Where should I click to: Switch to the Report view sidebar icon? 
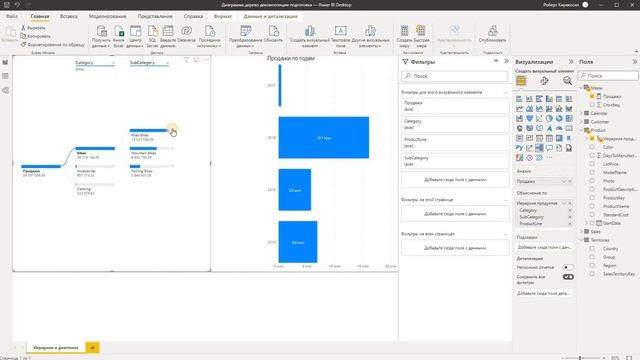pyautogui.click(x=5, y=62)
